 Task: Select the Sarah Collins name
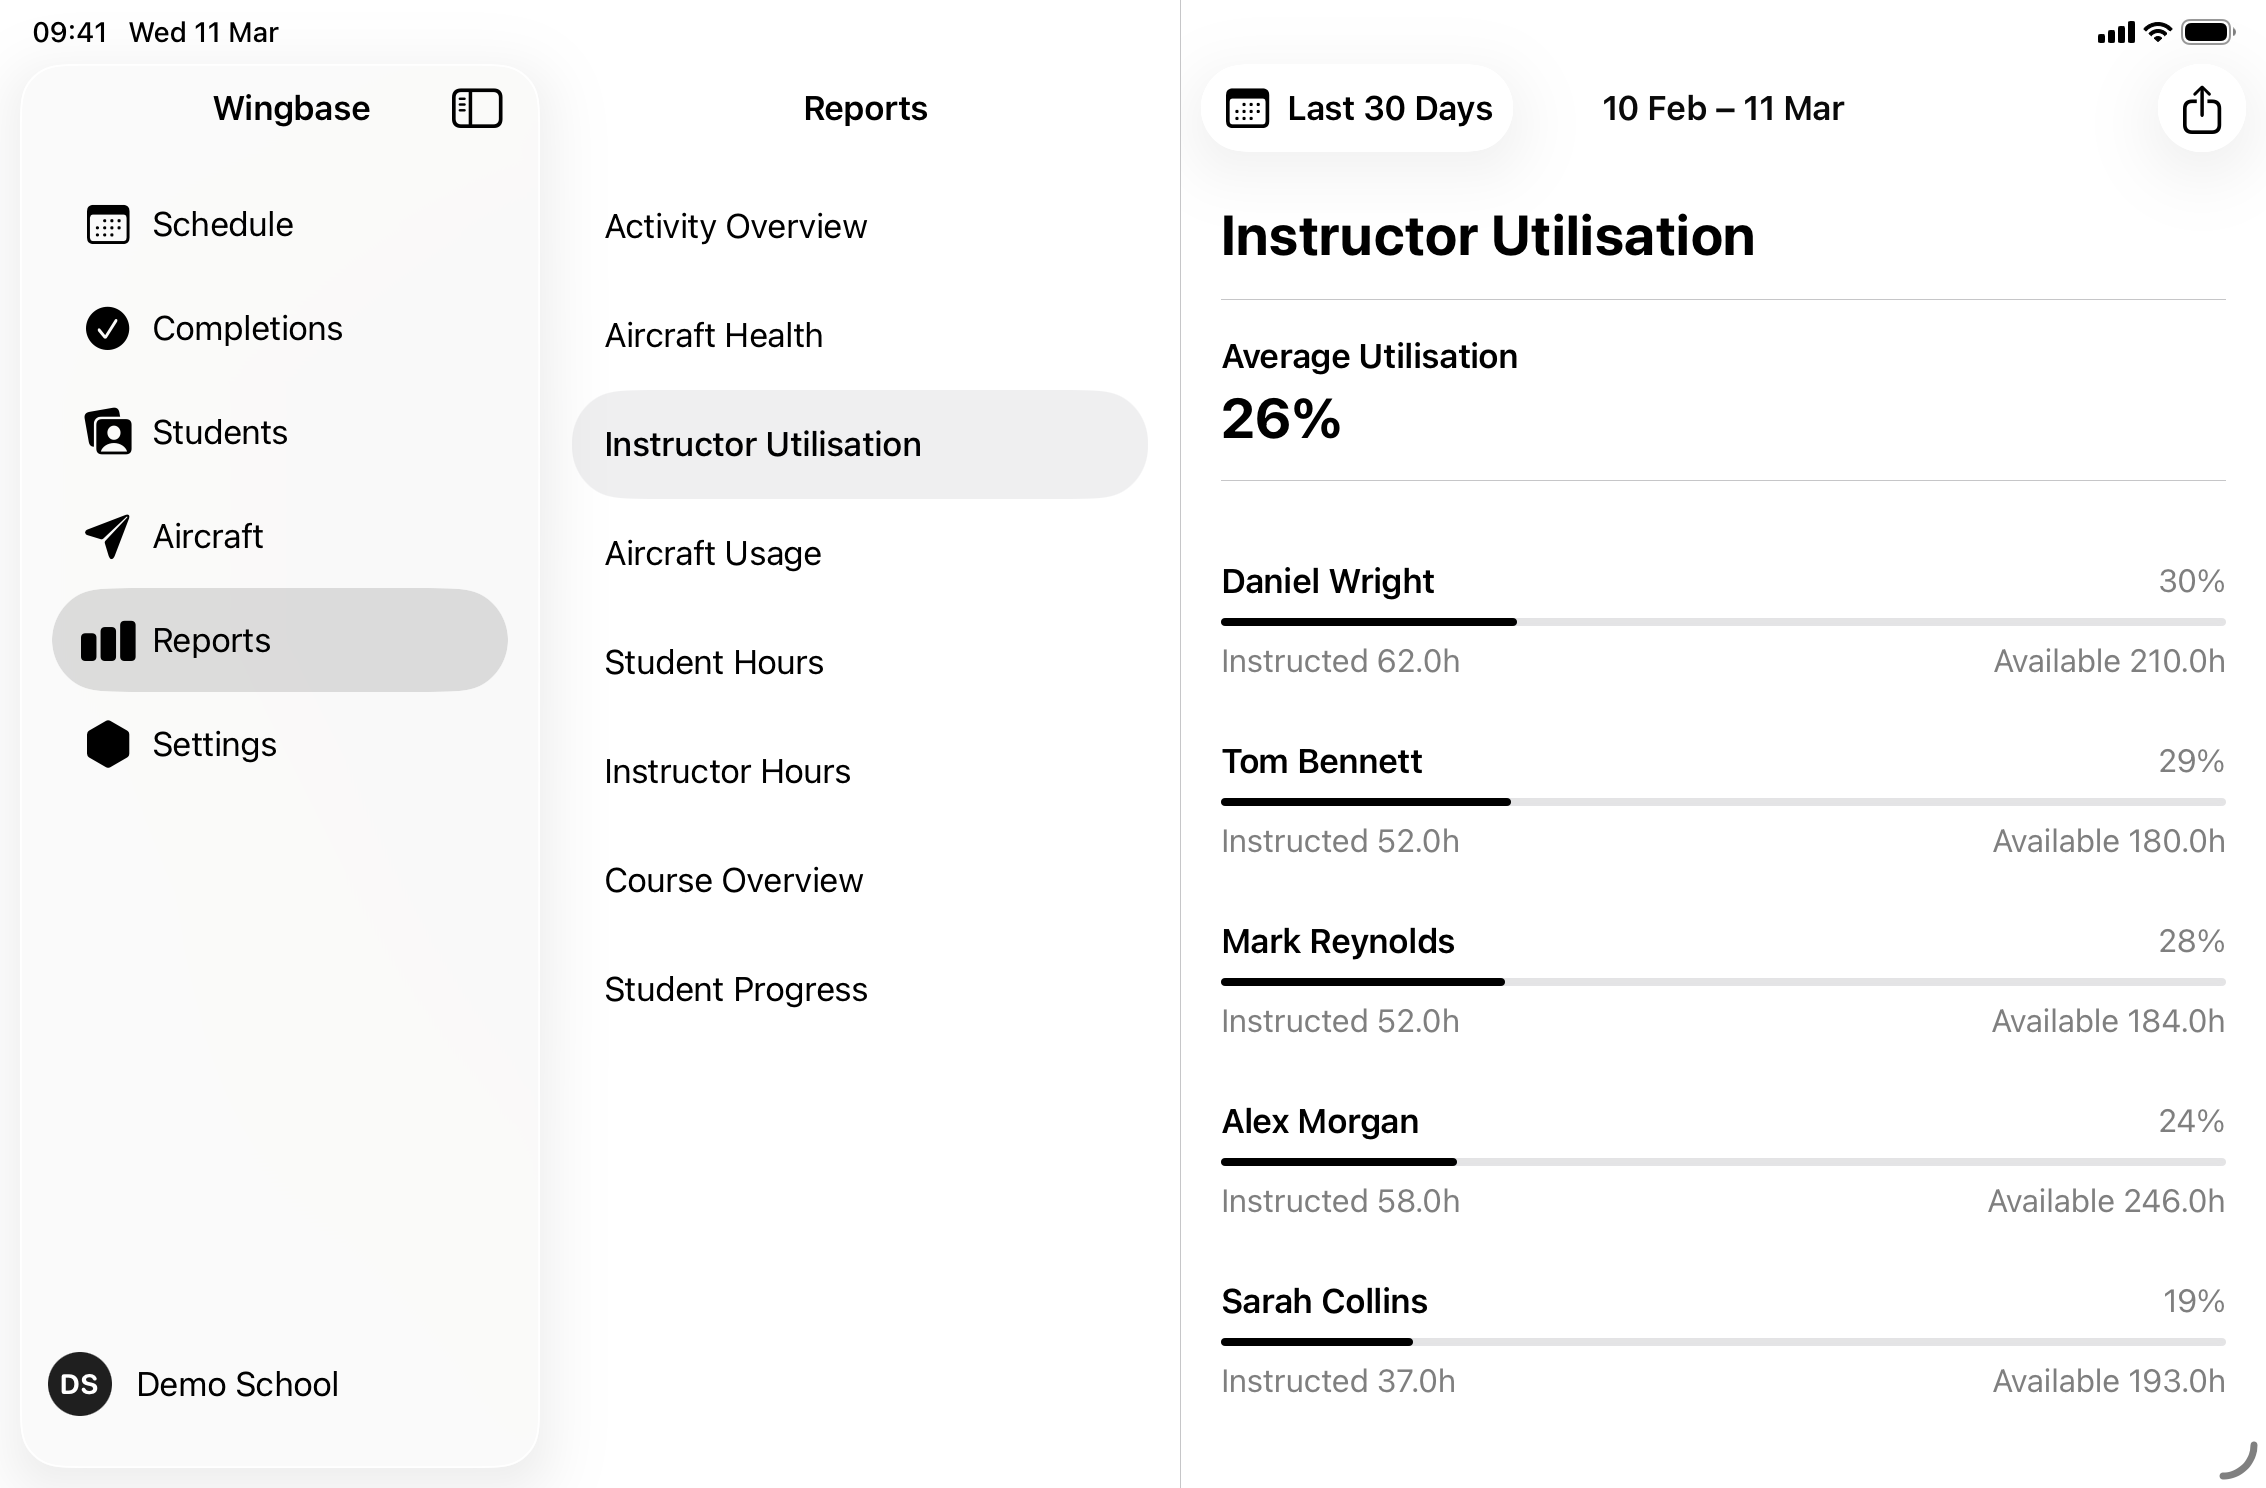pos(1324,1302)
